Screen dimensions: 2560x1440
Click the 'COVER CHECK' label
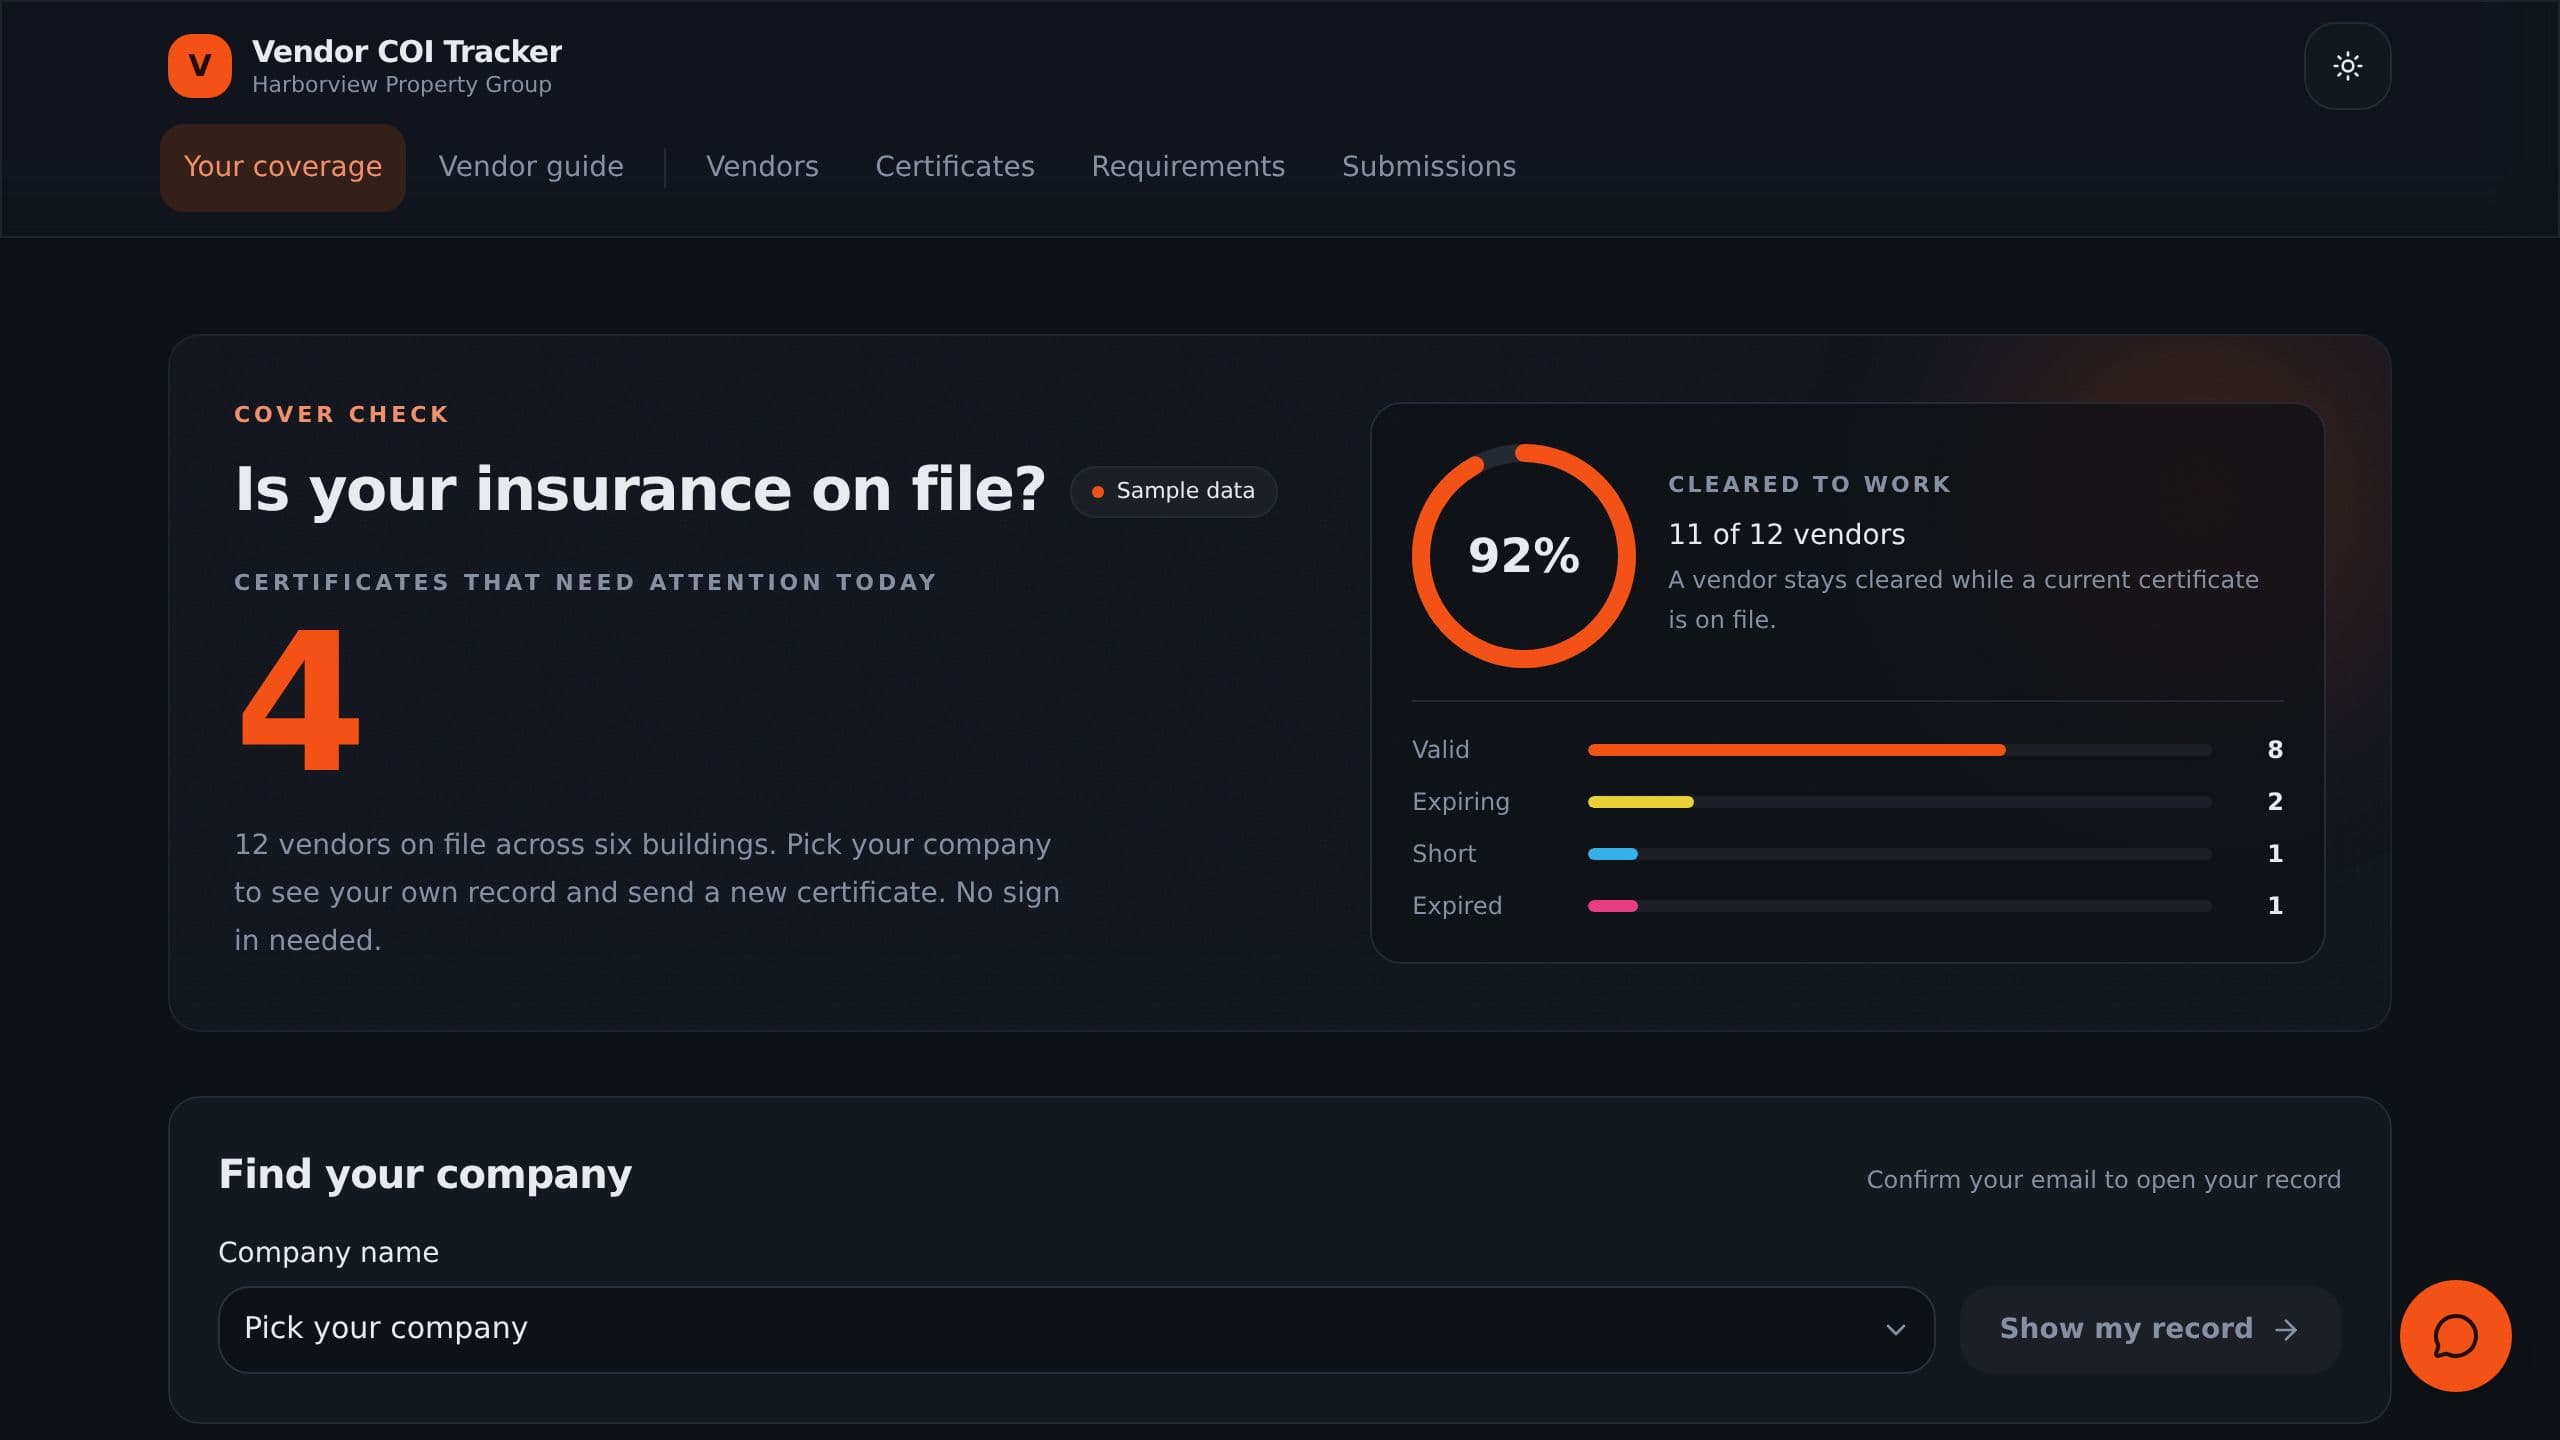[x=341, y=414]
